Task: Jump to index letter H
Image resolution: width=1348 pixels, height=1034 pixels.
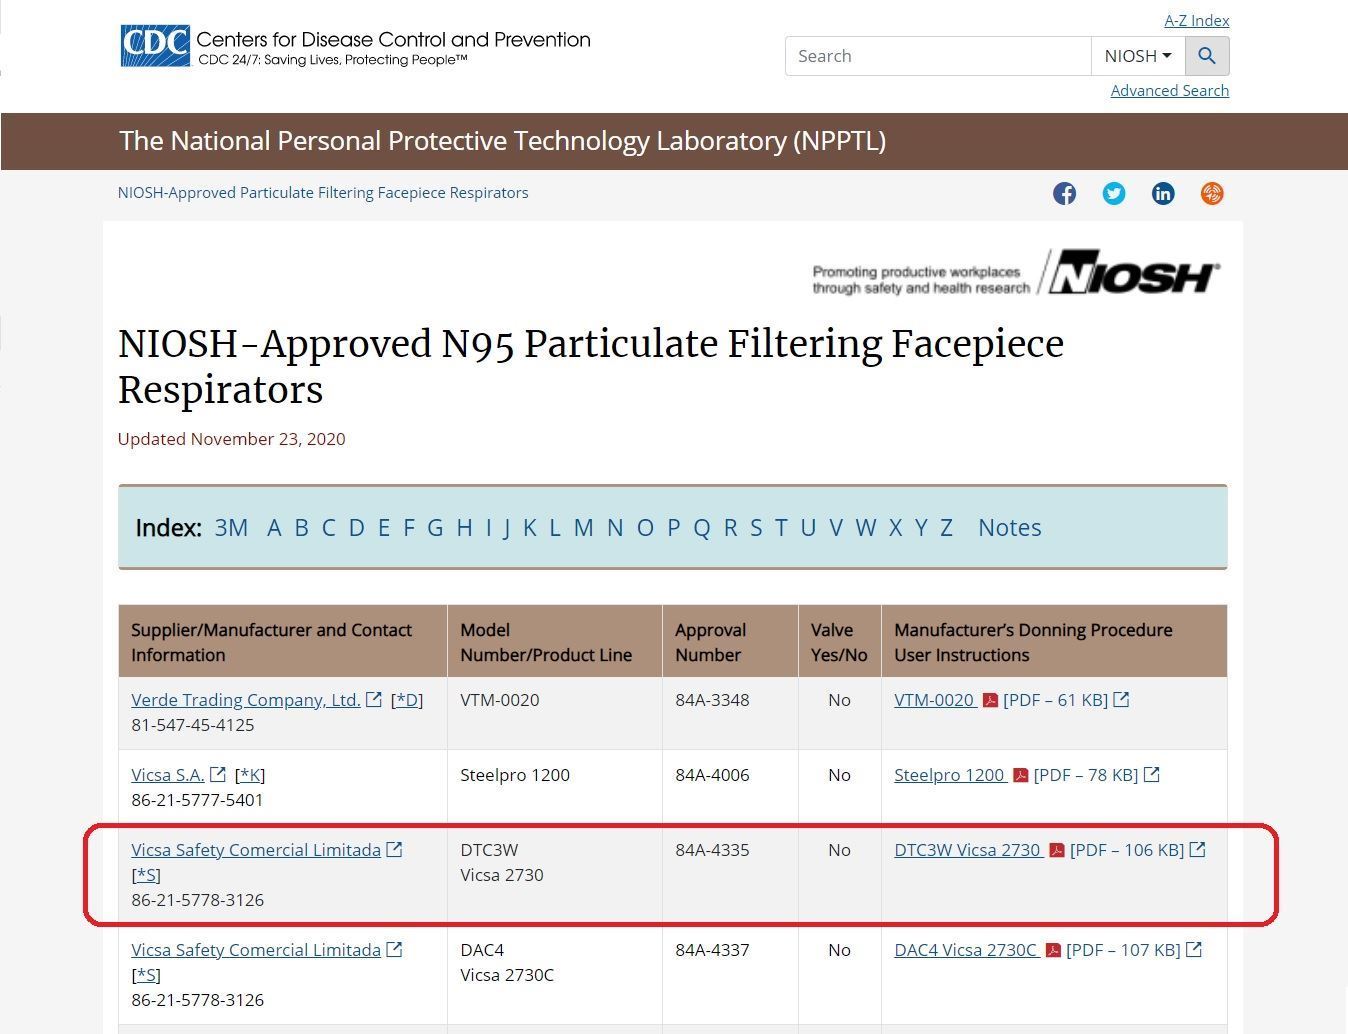Action: [x=464, y=528]
